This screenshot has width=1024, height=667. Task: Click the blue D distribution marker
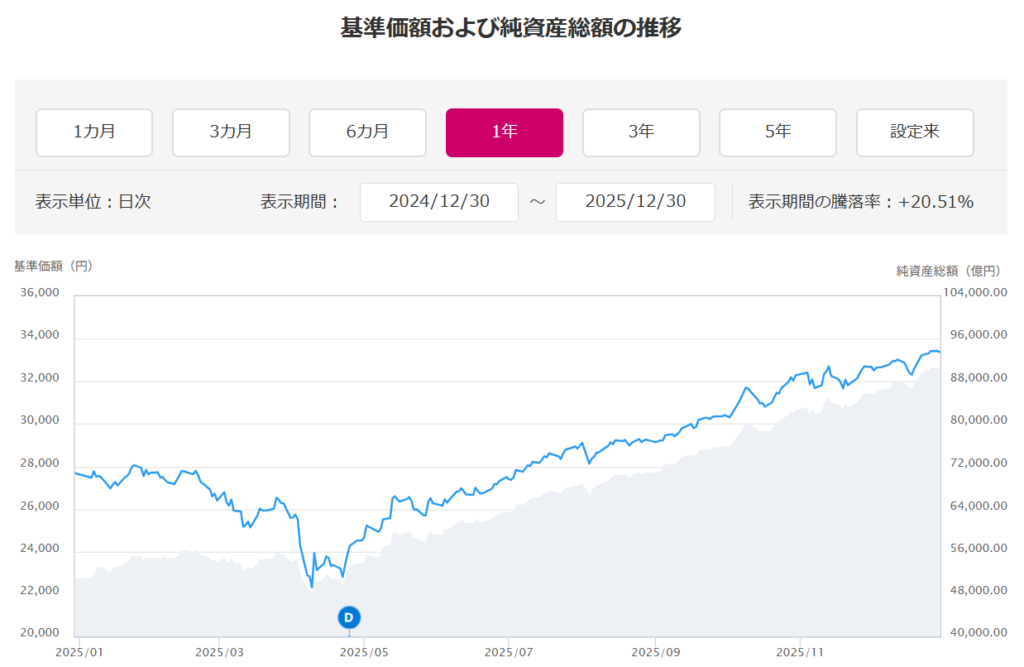point(348,617)
